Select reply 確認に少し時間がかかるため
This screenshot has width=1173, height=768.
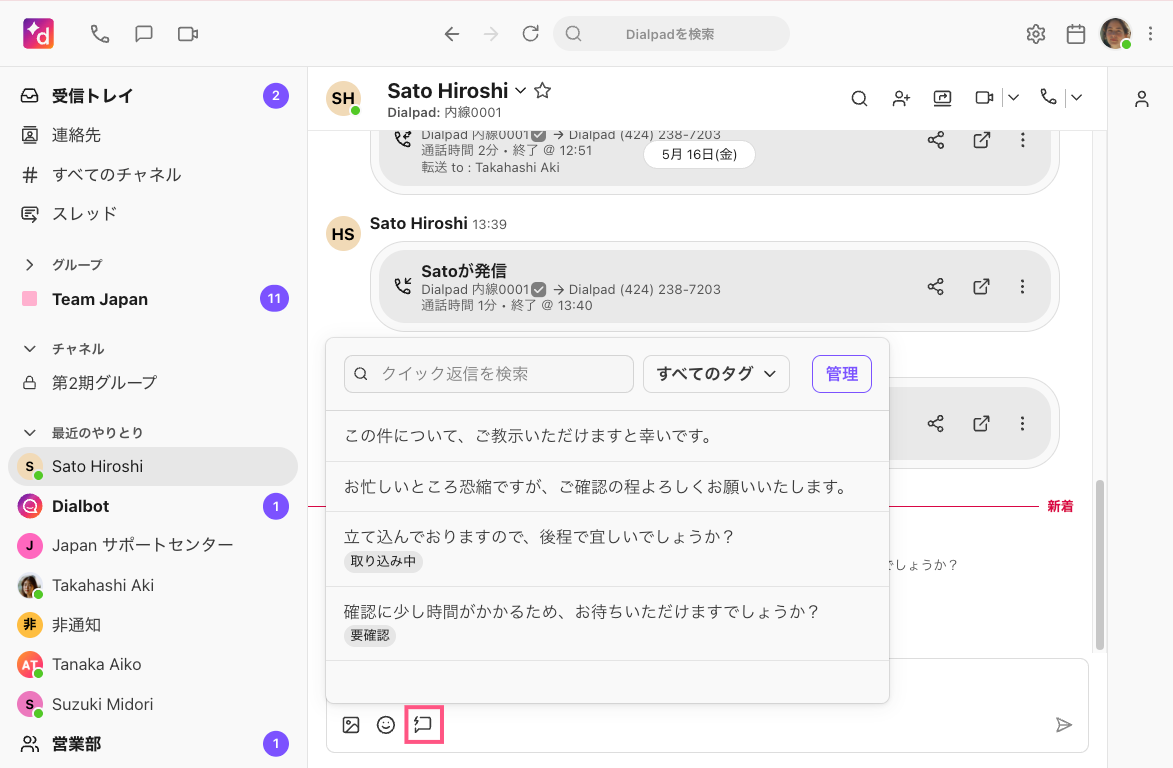607,624
